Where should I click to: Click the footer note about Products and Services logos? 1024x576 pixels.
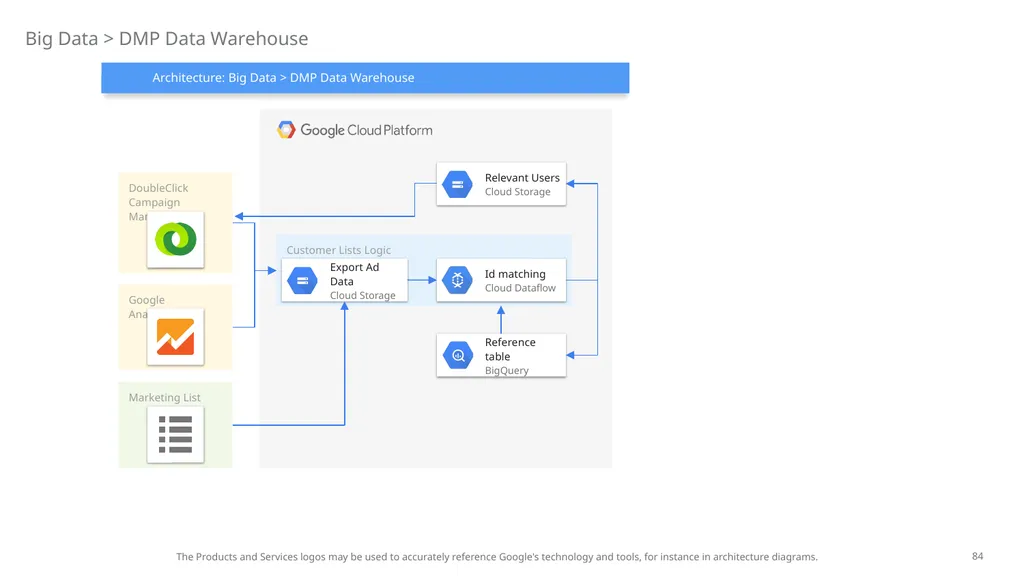point(497,557)
